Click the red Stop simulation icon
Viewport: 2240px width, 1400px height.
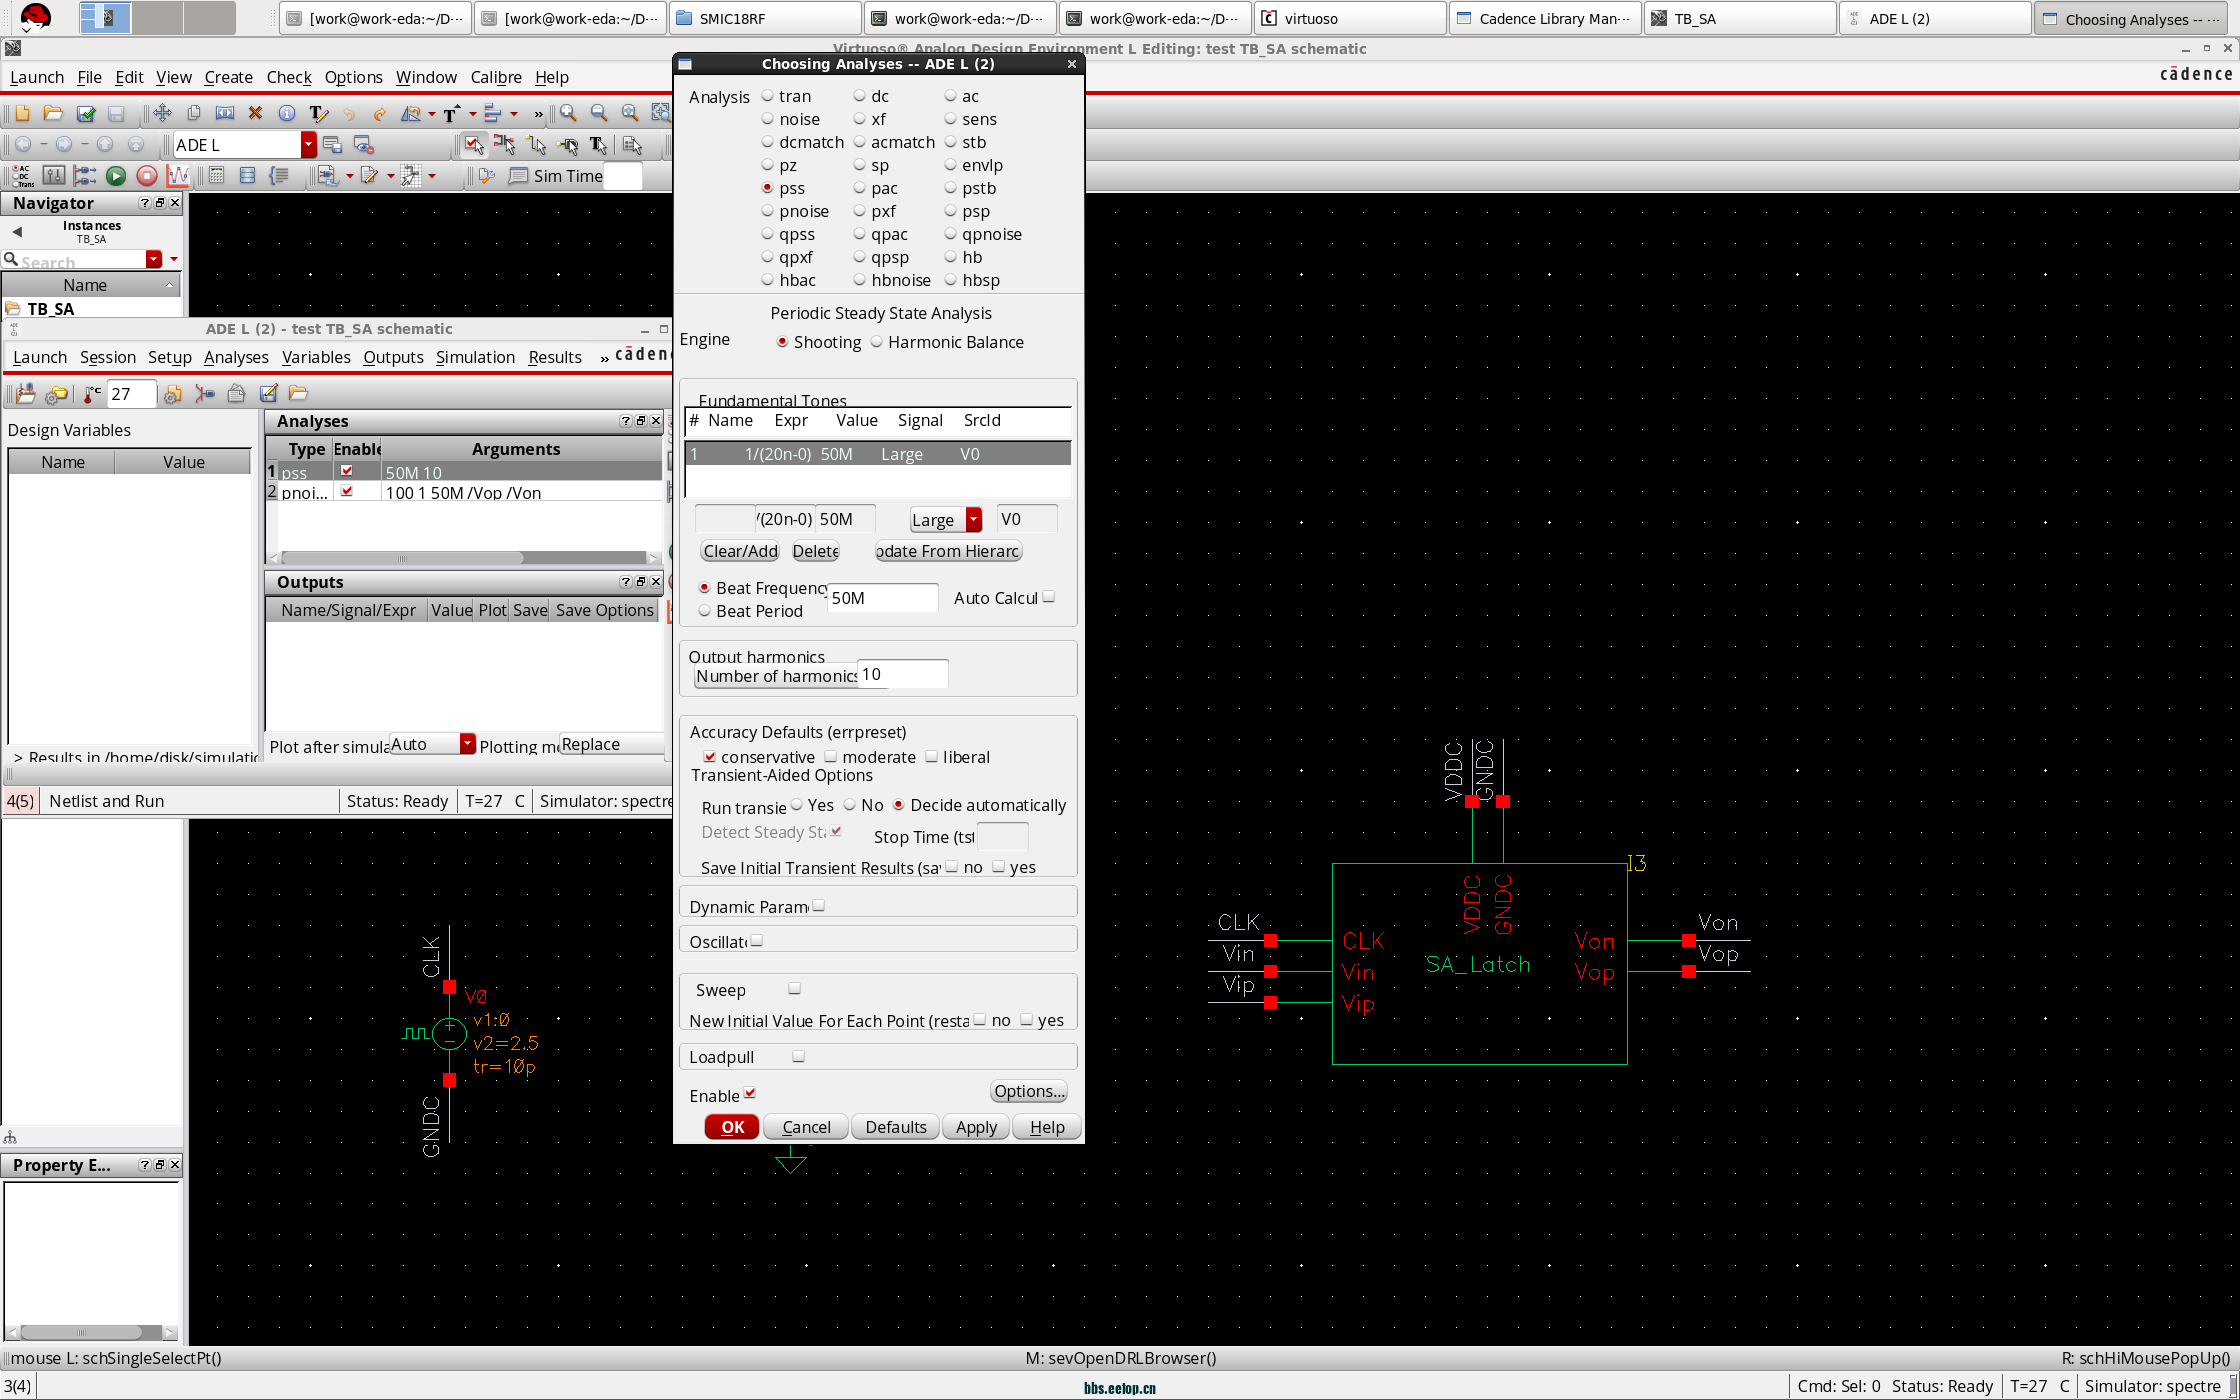click(x=147, y=176)
